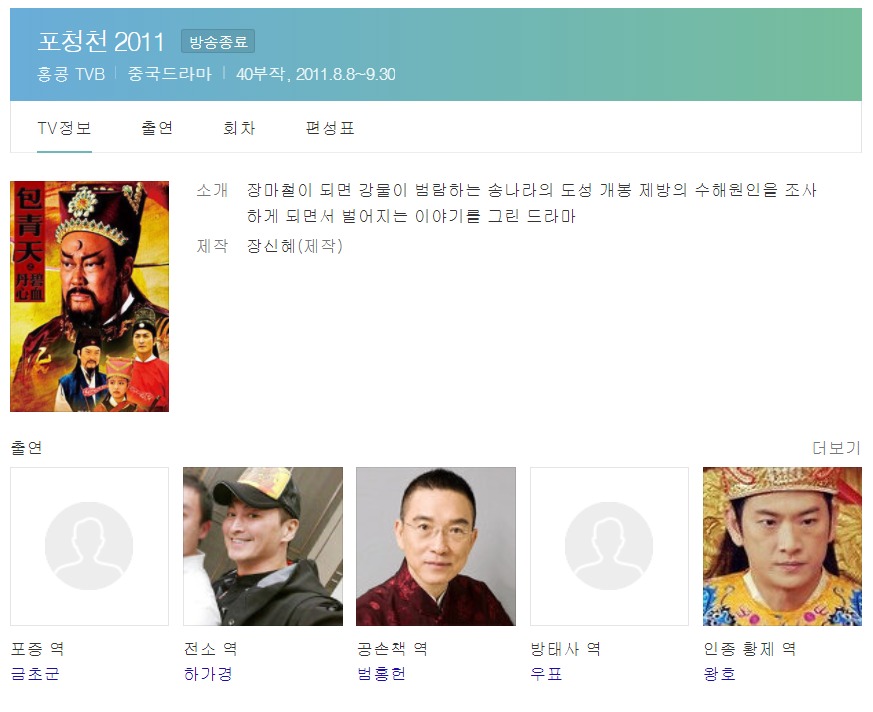Follow the 왕호 actor link
The height and width of the screenshot is (712, 873).
719,674
